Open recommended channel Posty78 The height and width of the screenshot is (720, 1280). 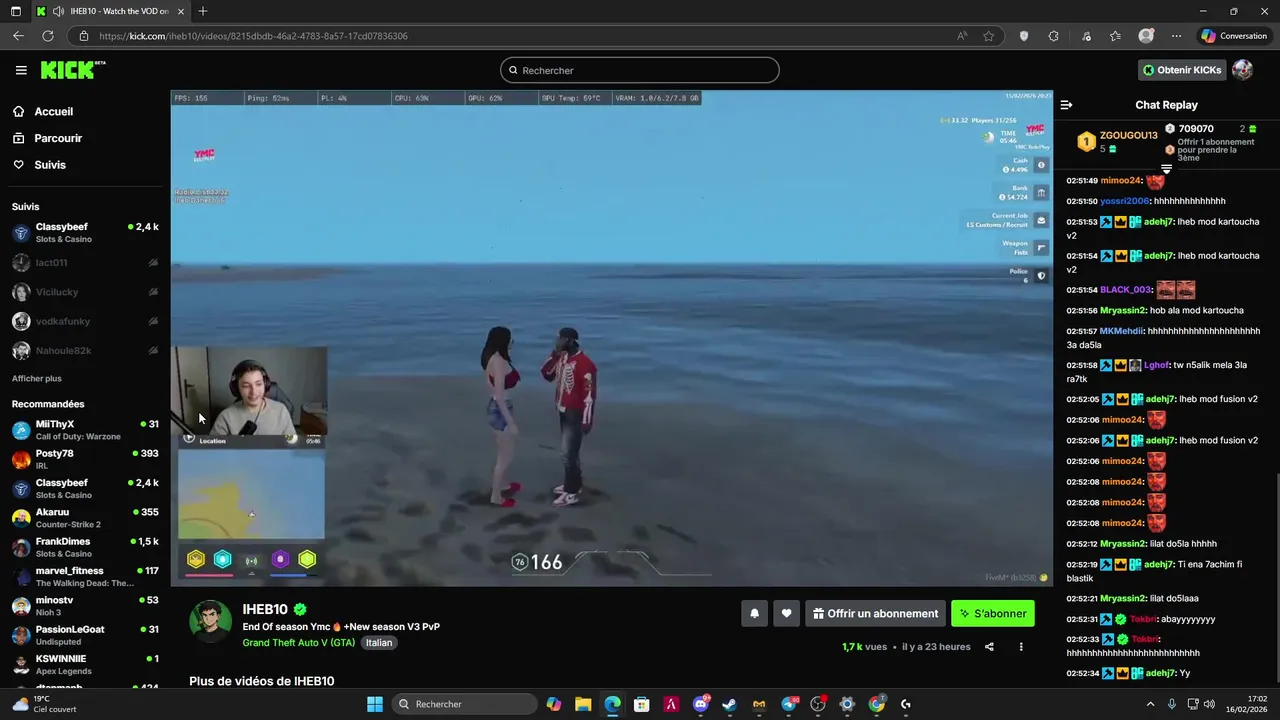(x=85, y=459)
